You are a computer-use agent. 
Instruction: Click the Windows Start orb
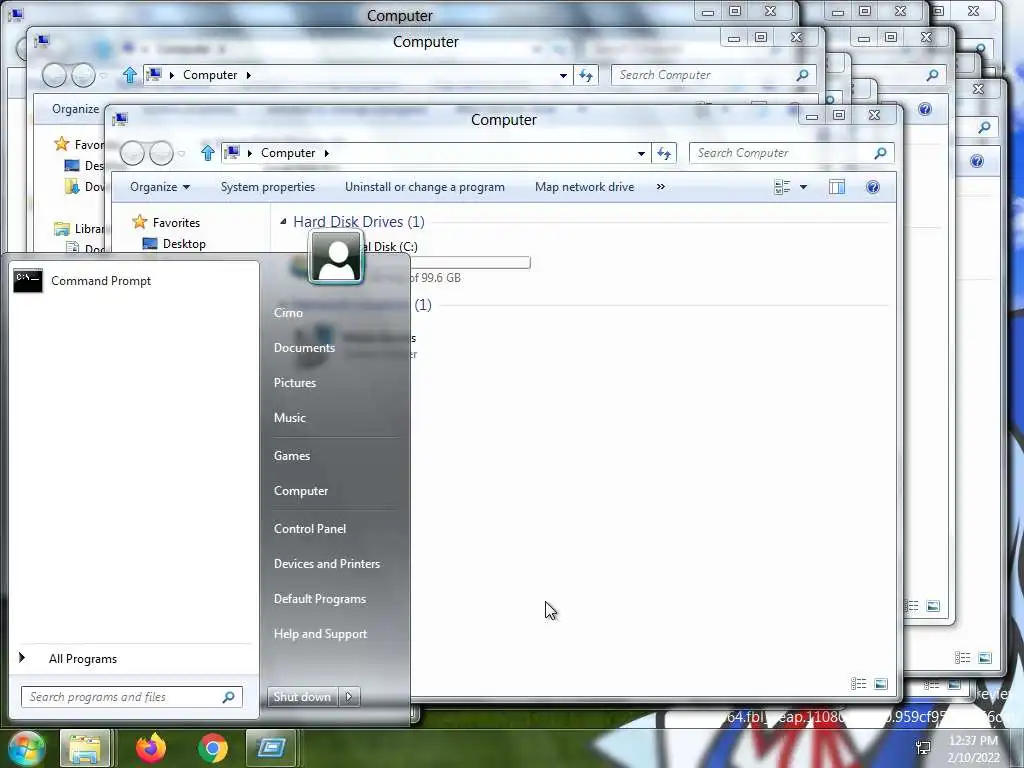click(x=25, y=748)
